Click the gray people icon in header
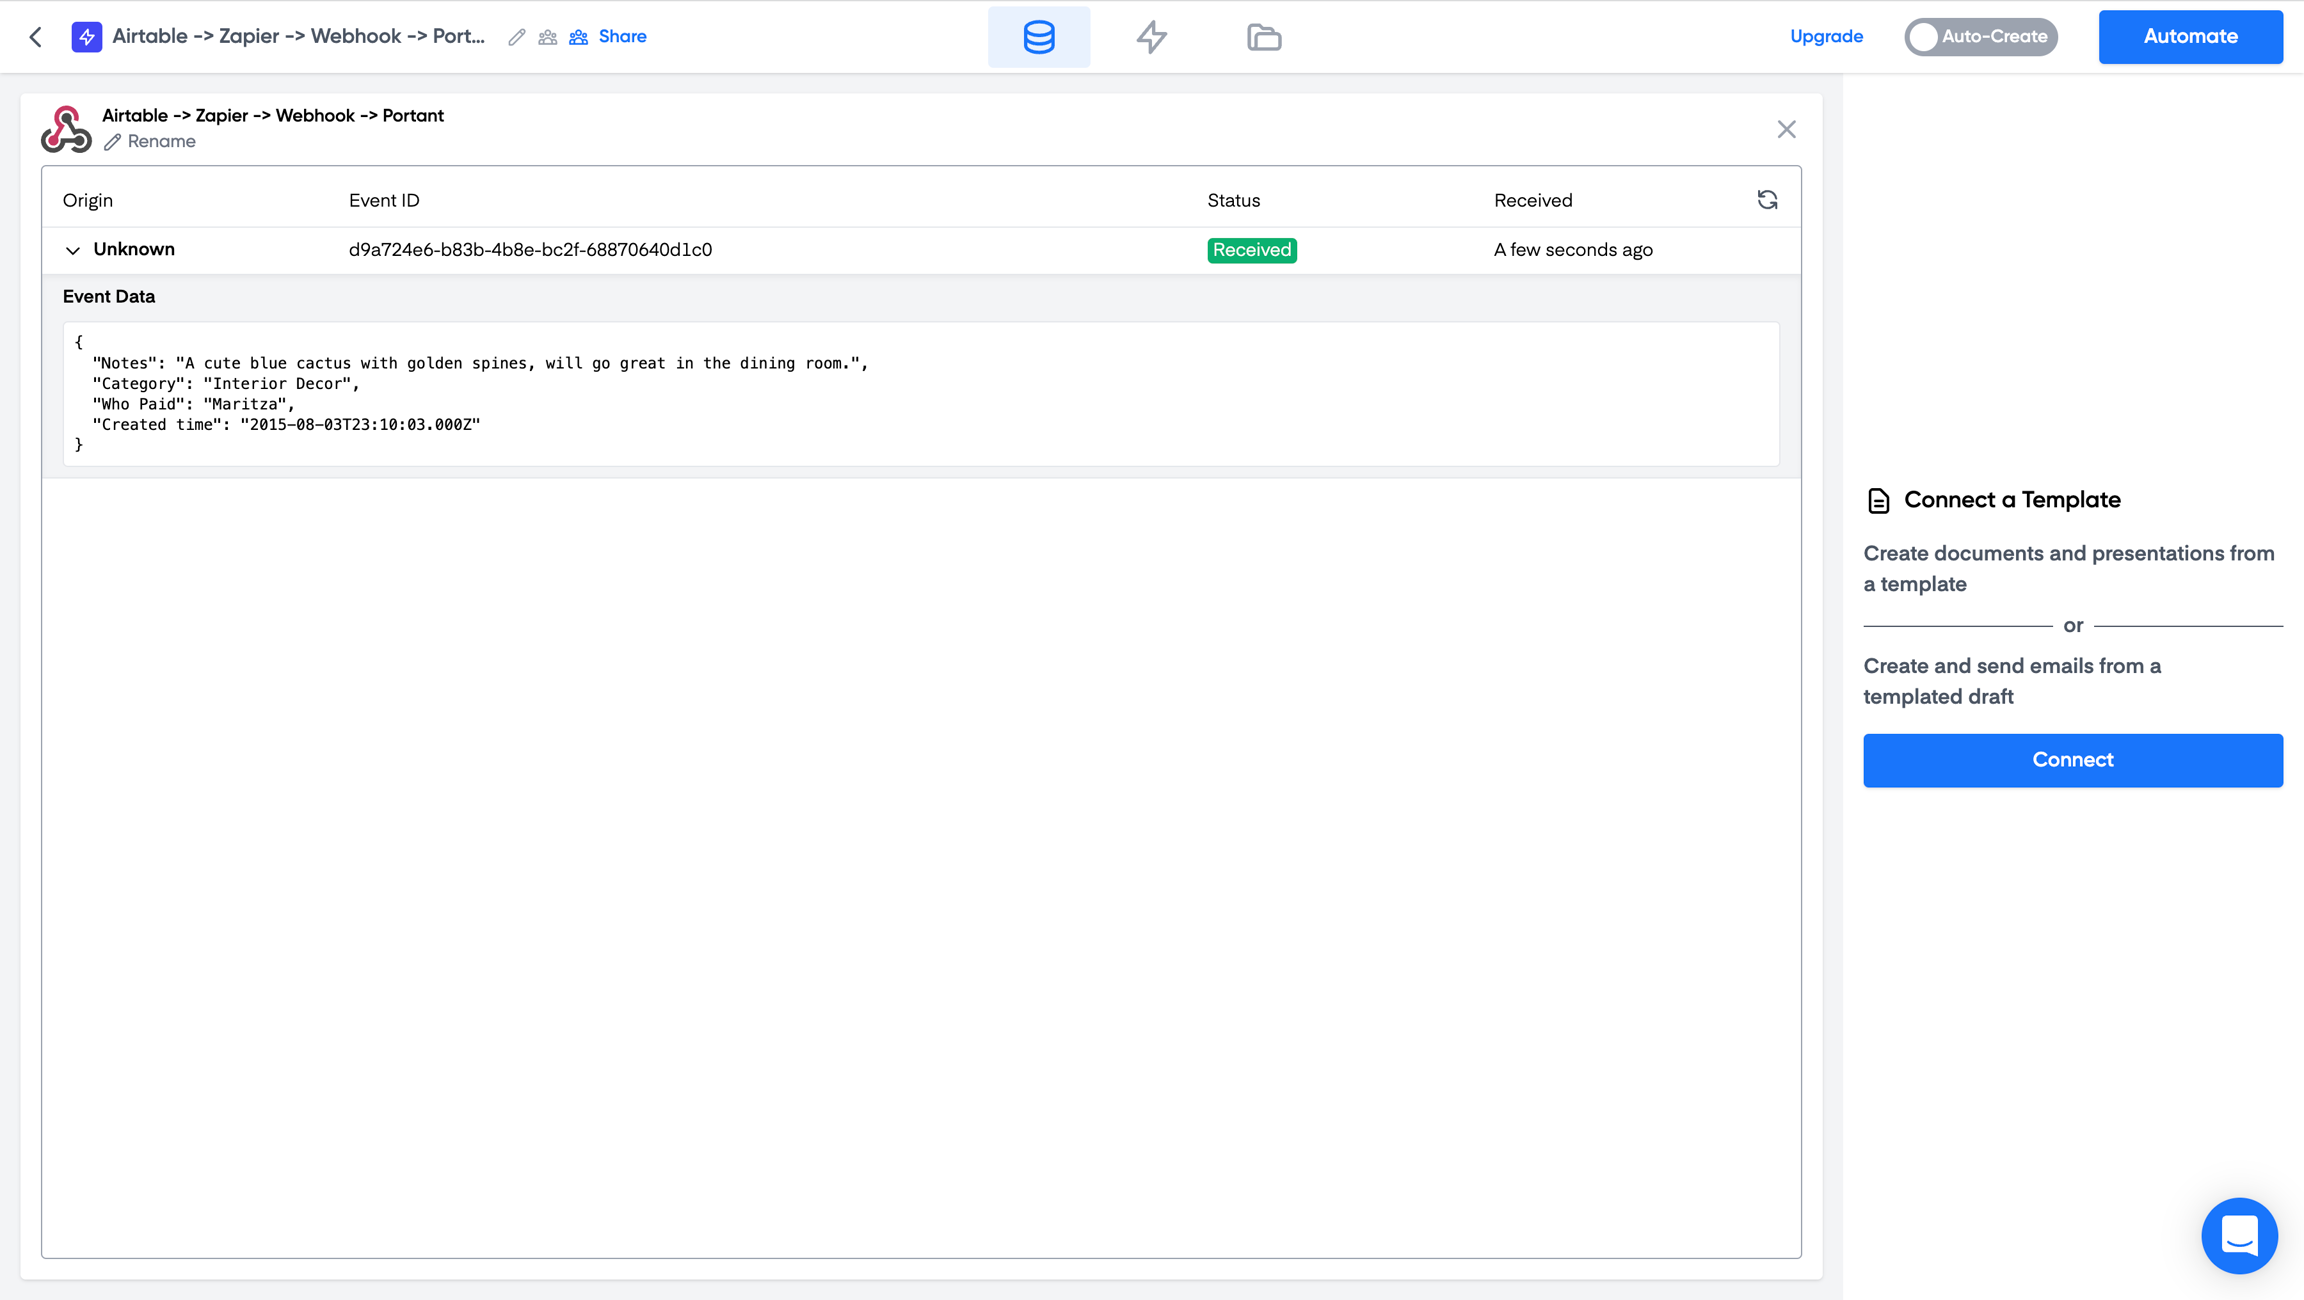Image resolution: width=2304 pixels, height=1300 pixels. [547, 37]
